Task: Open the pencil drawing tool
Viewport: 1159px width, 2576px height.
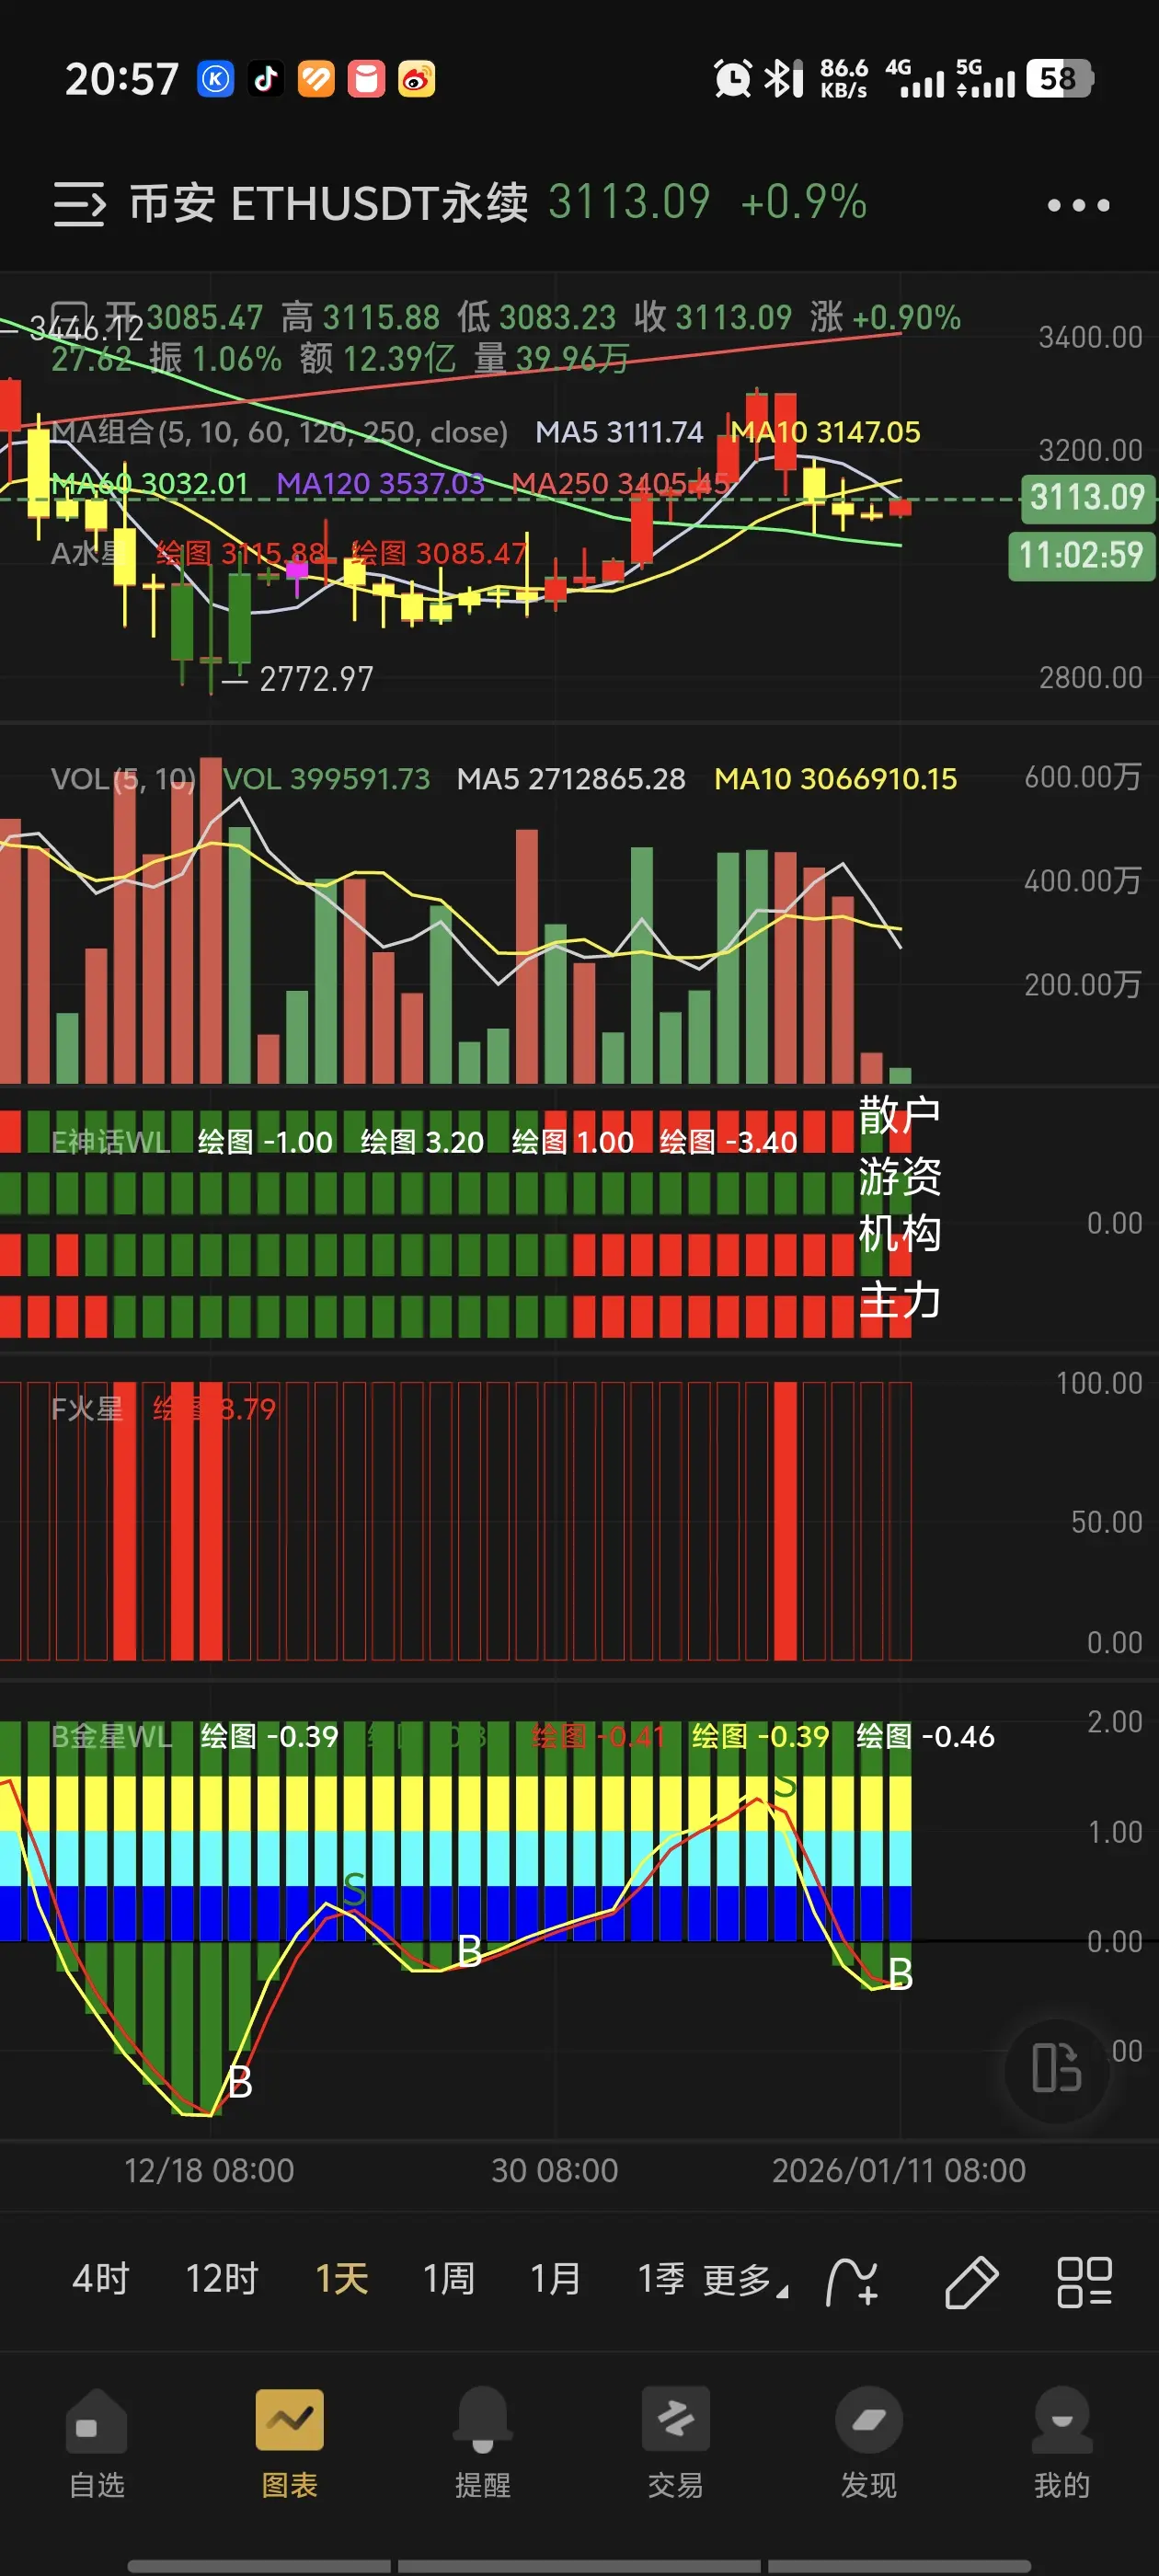Action: [971, 2282]
